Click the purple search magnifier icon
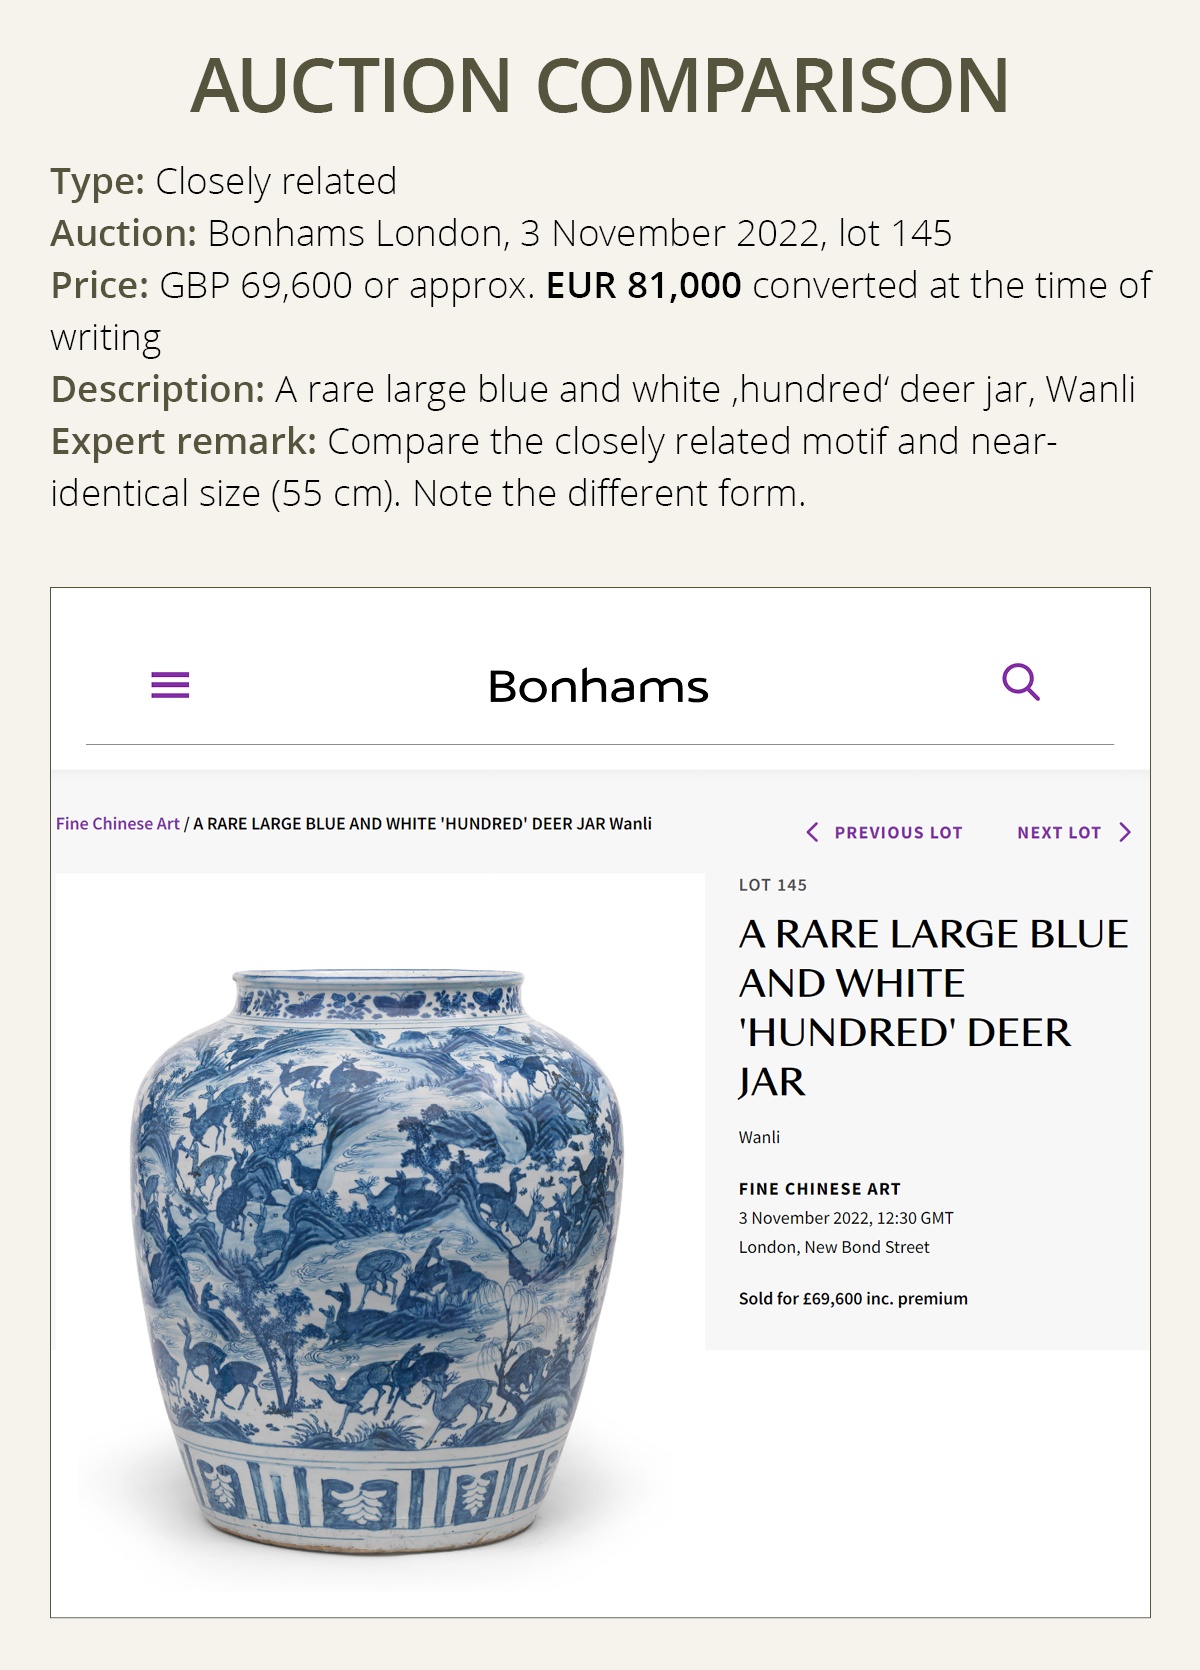1200x1670 pixels. (1021, 683)
